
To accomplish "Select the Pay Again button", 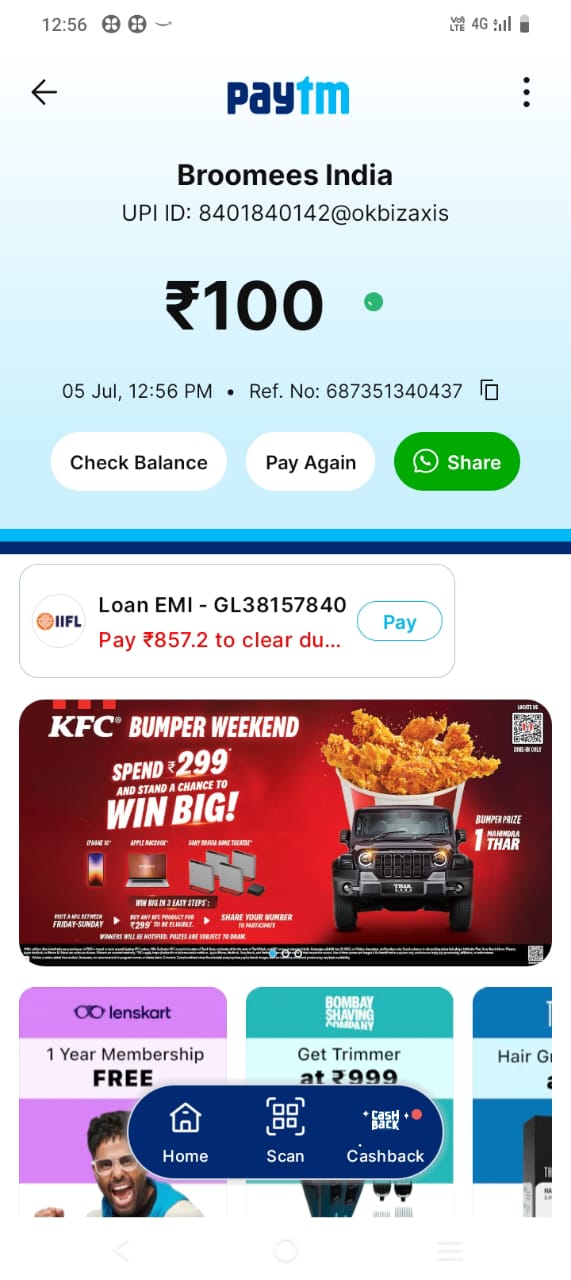I will pos(311,462).
